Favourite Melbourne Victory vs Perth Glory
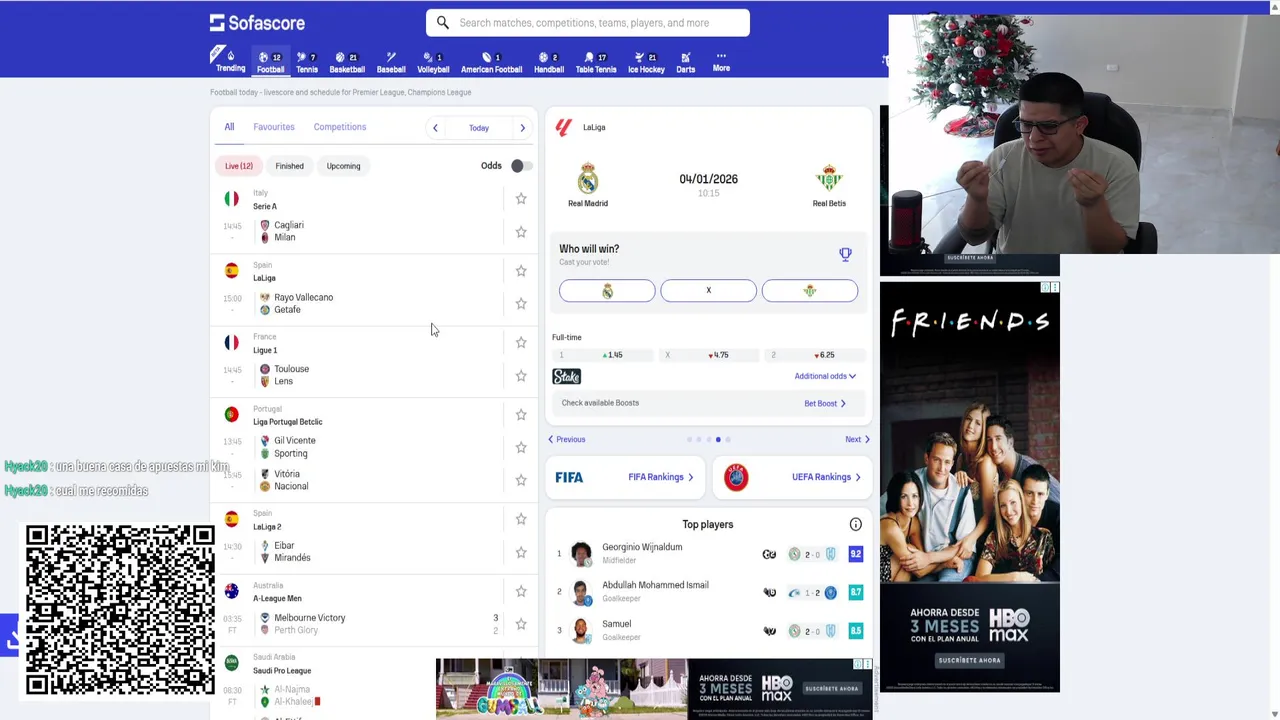This screenshot has height=720, width=1280. 521,624
